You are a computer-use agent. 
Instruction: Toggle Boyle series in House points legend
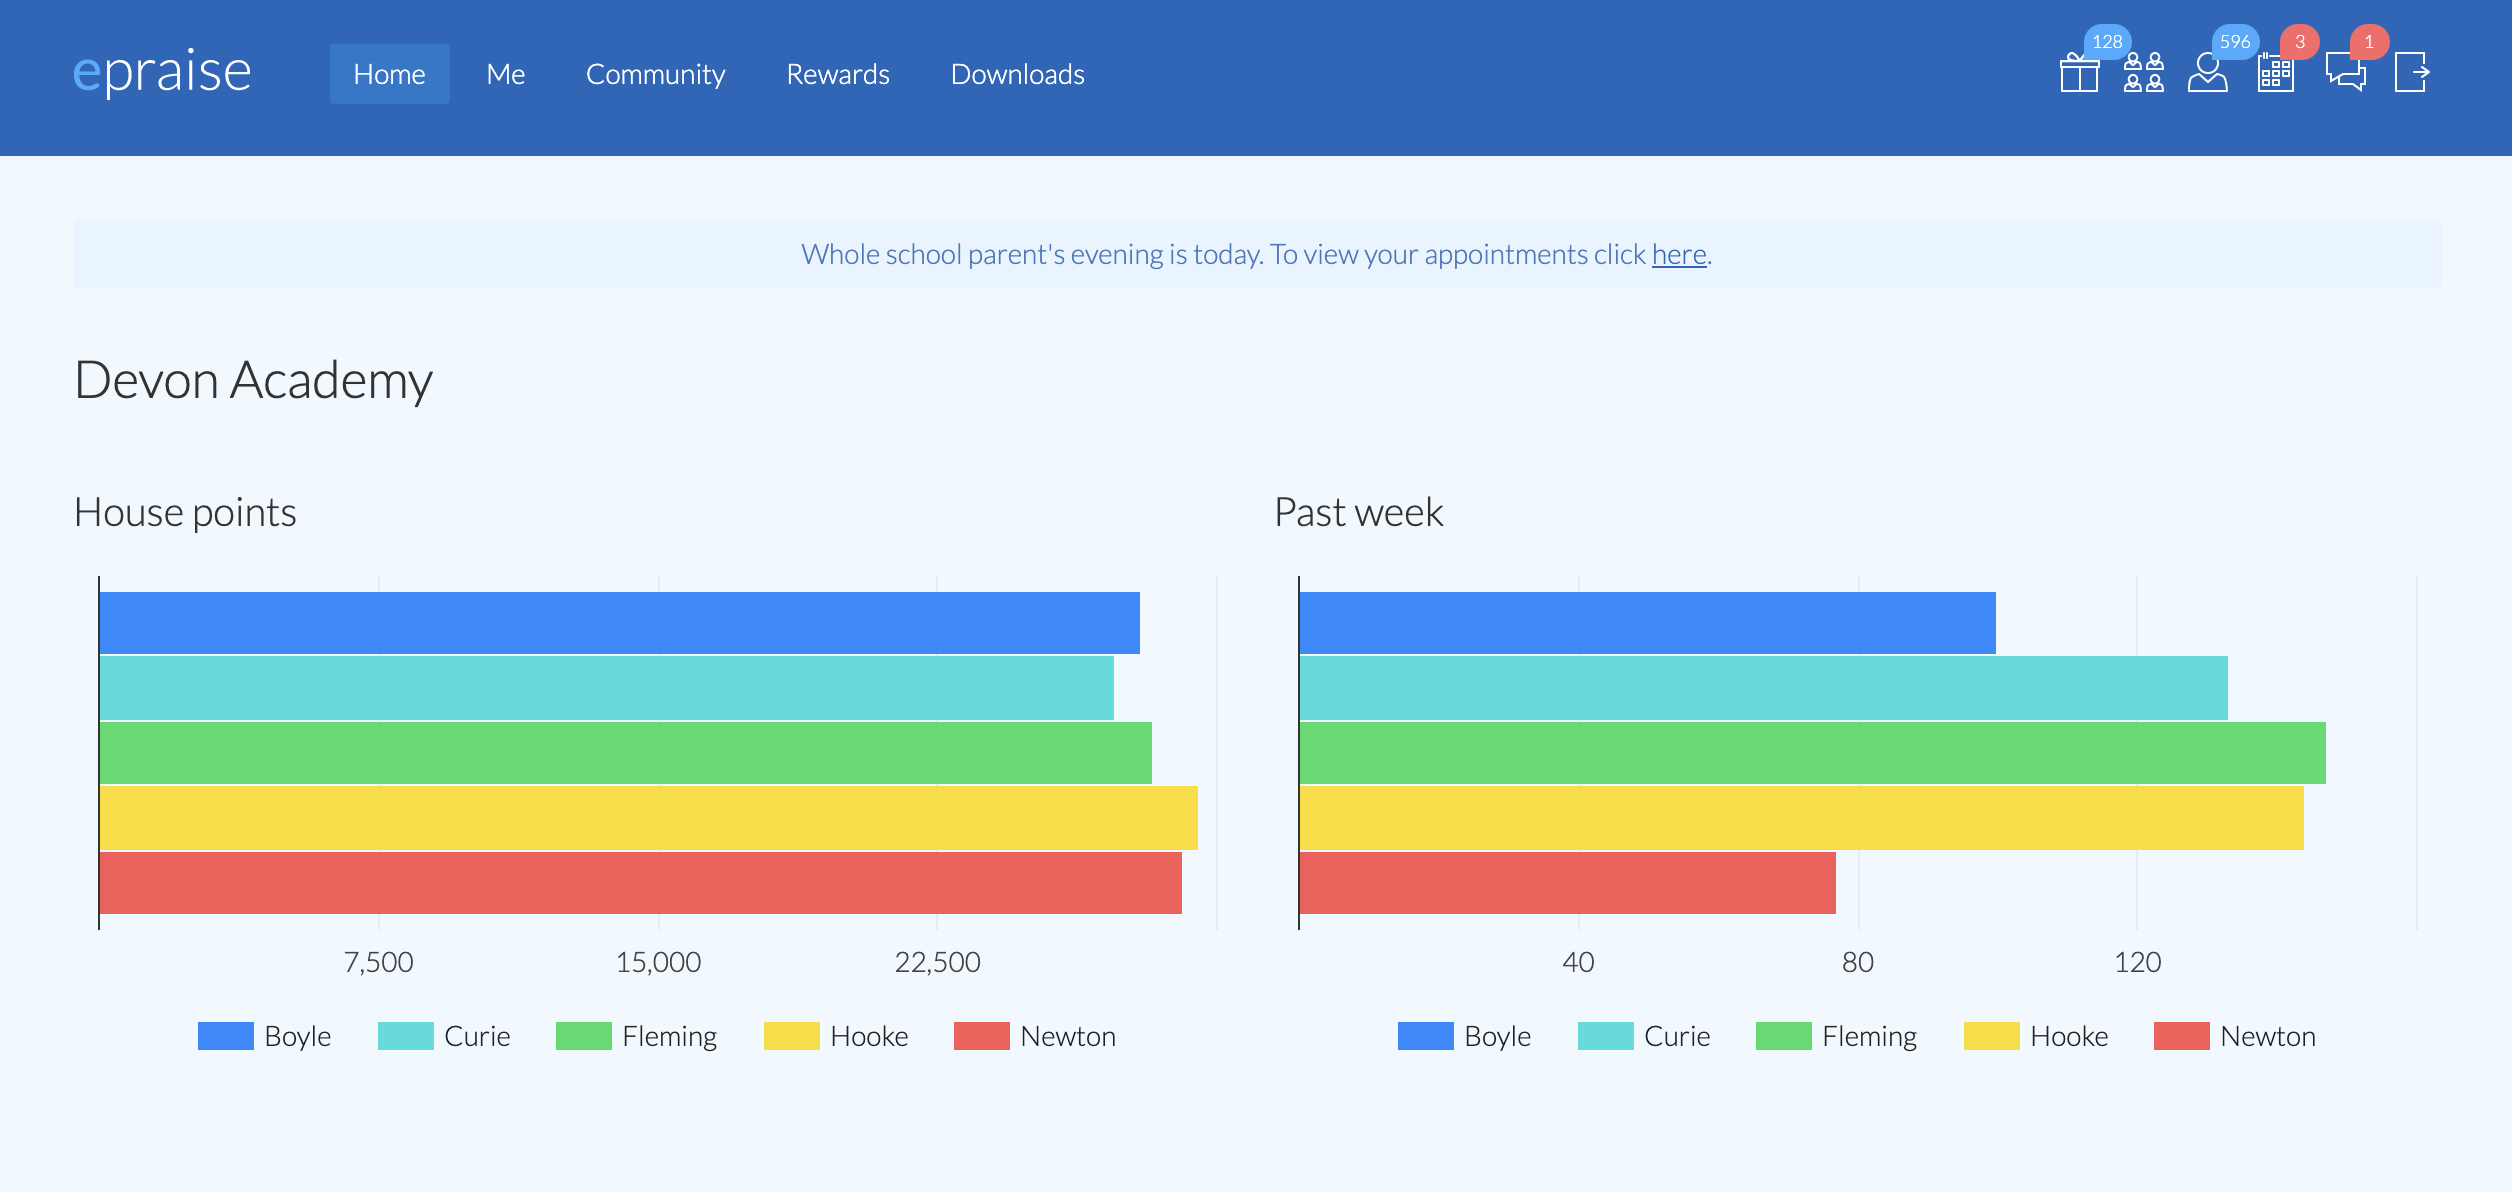pyautogui.click(x=265, y=1036)
